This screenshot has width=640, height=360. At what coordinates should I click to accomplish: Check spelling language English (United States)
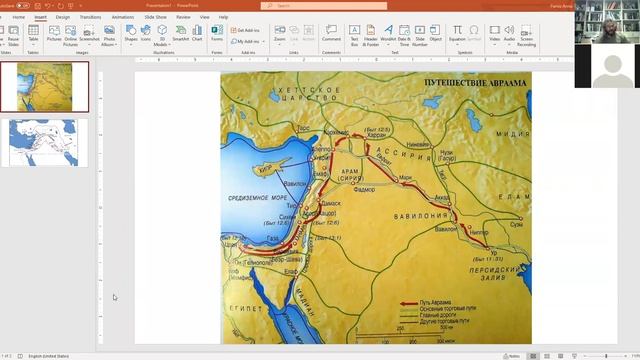tap(48, 356)
